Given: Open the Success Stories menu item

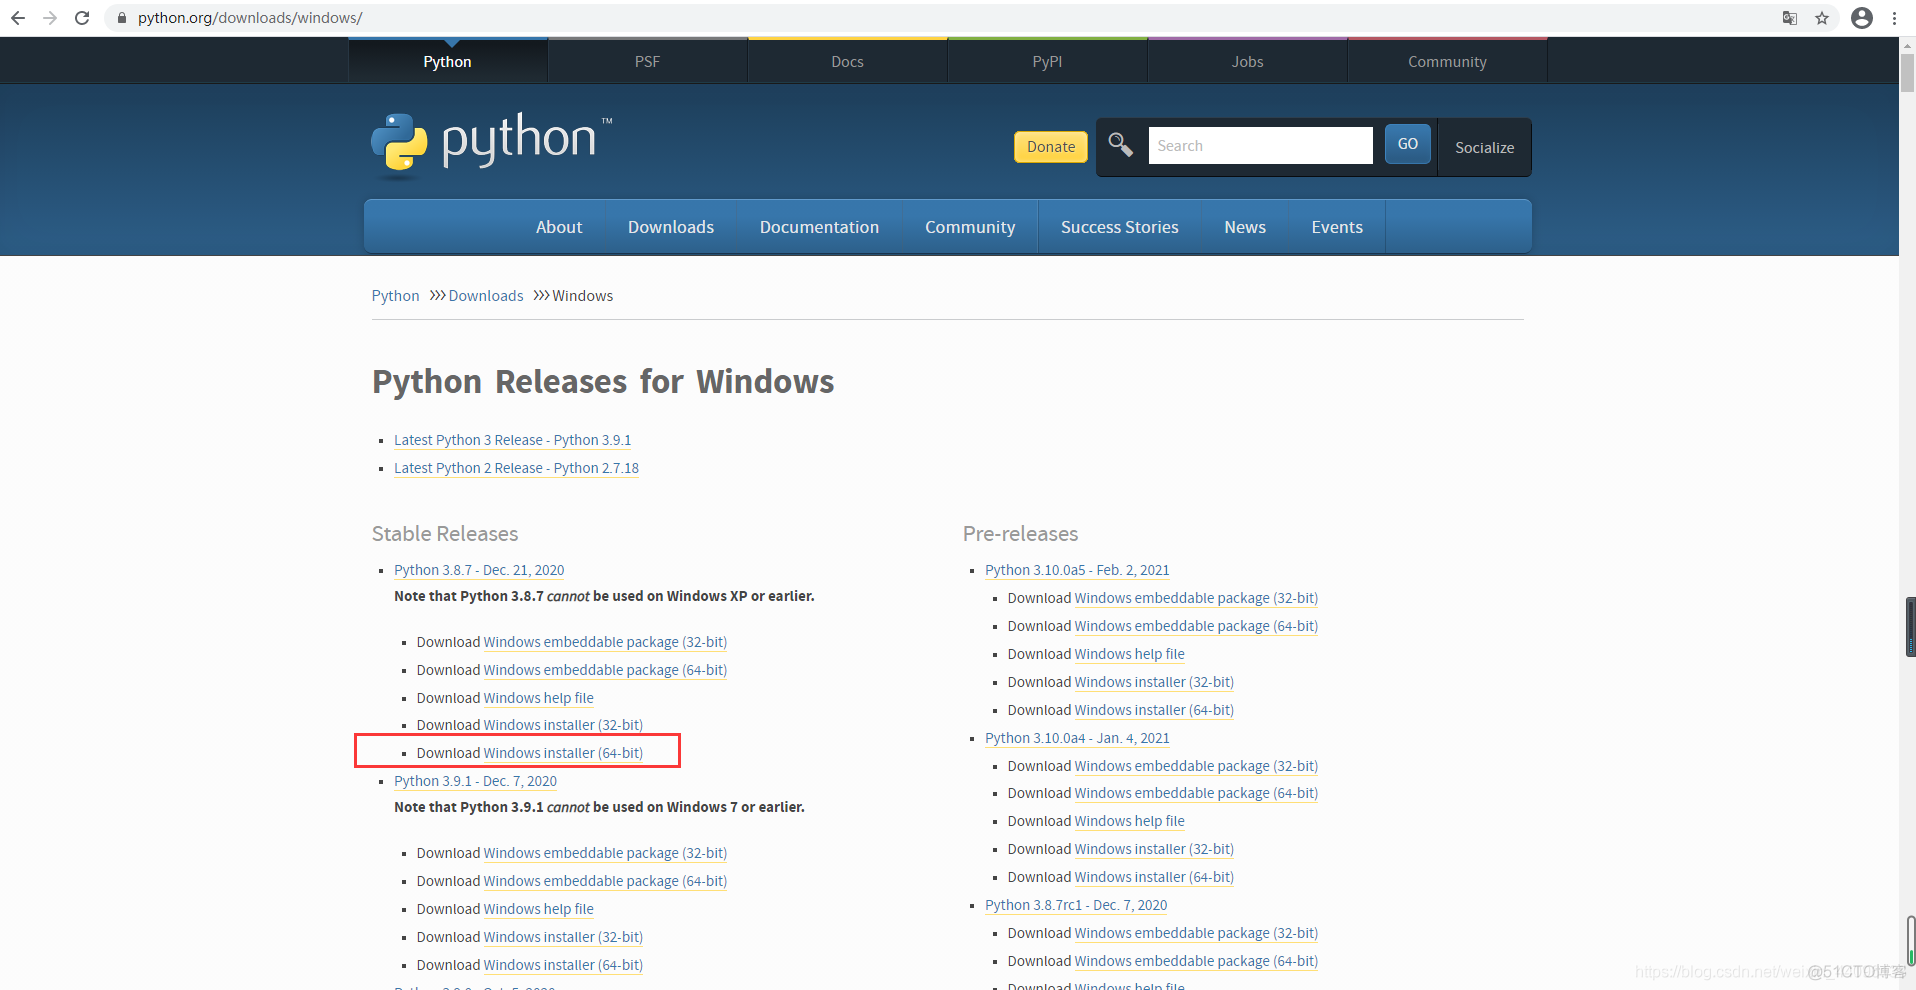Looking at the screenshot, I should pos(1120,227).
